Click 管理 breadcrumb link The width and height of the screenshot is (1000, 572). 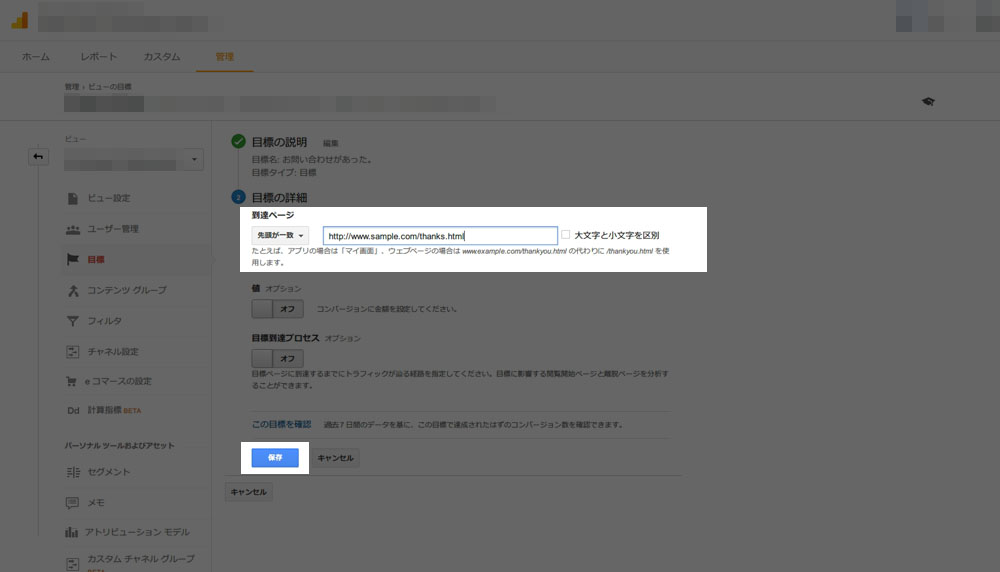pos(71,87)
